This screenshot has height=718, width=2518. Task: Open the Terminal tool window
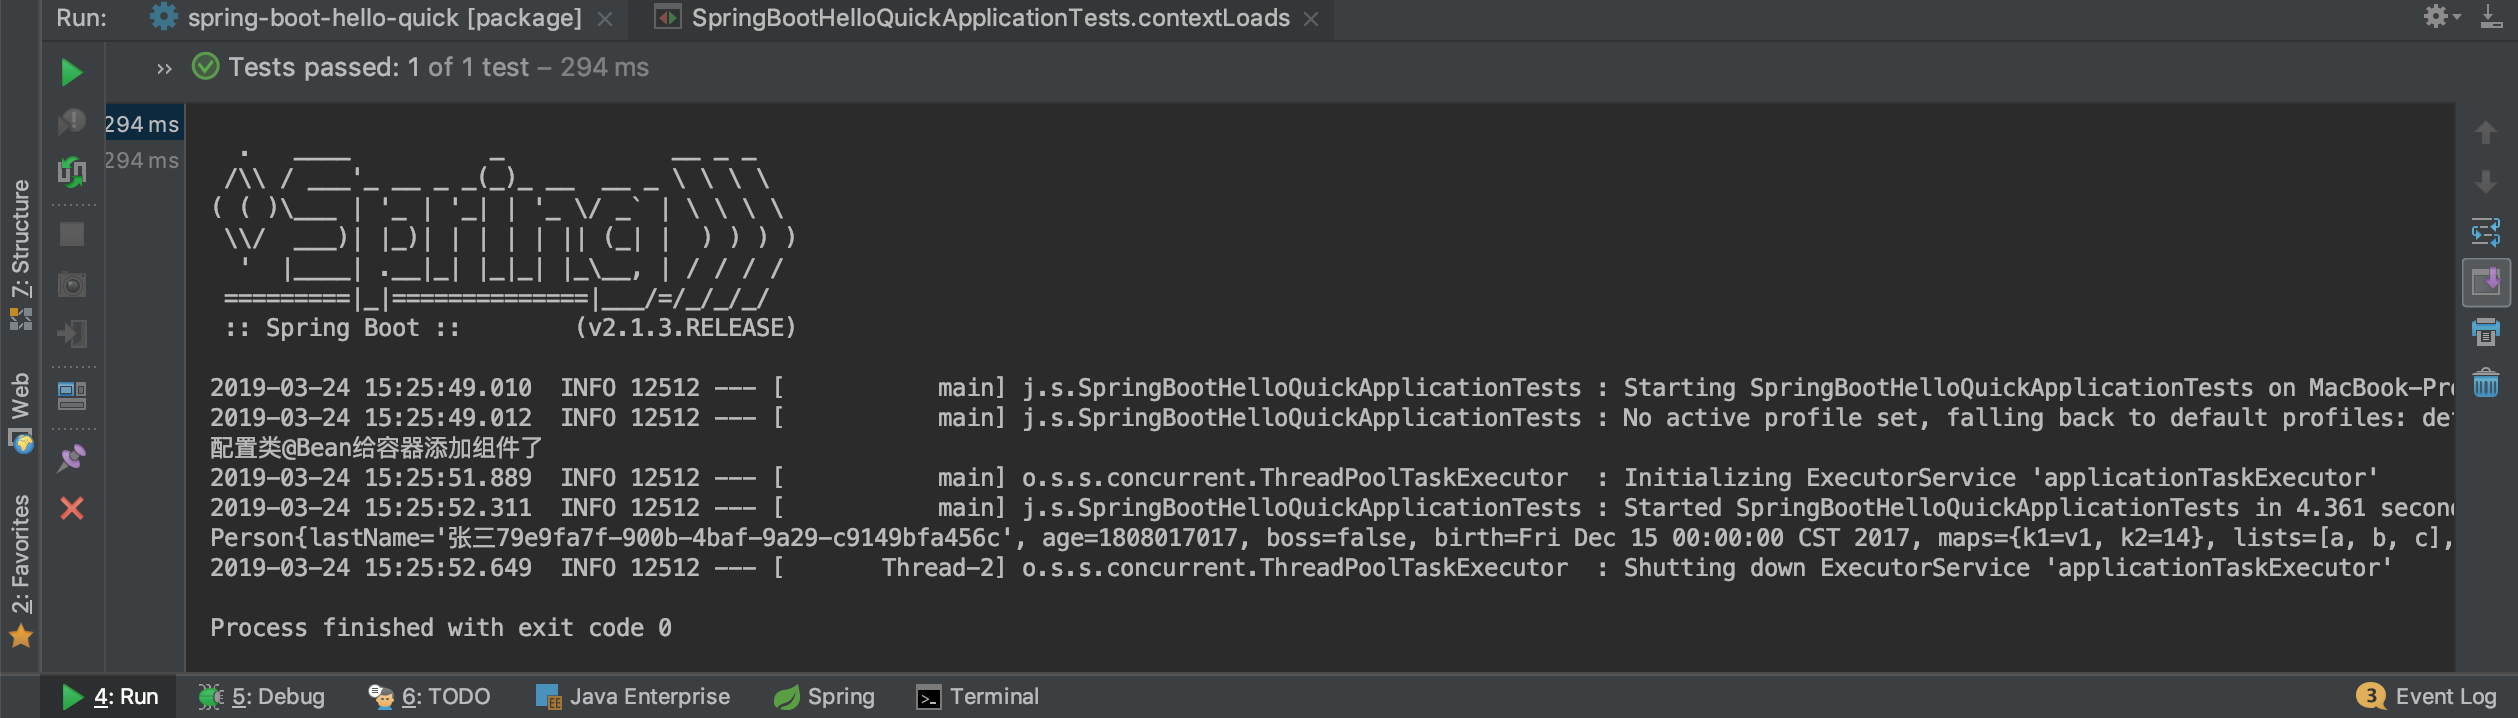978,697
